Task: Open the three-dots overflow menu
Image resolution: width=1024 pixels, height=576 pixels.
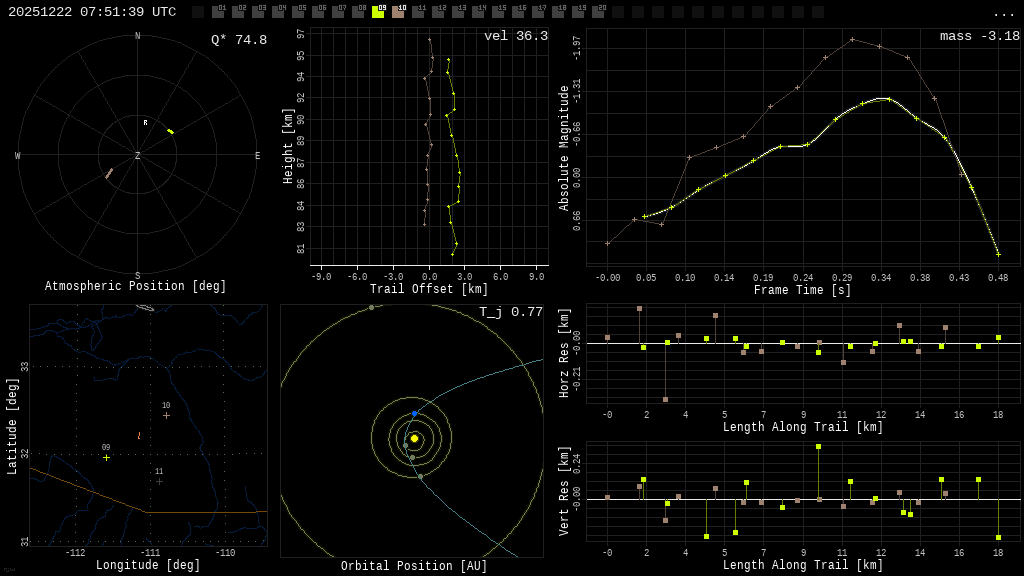Action: click(1003, 13)
